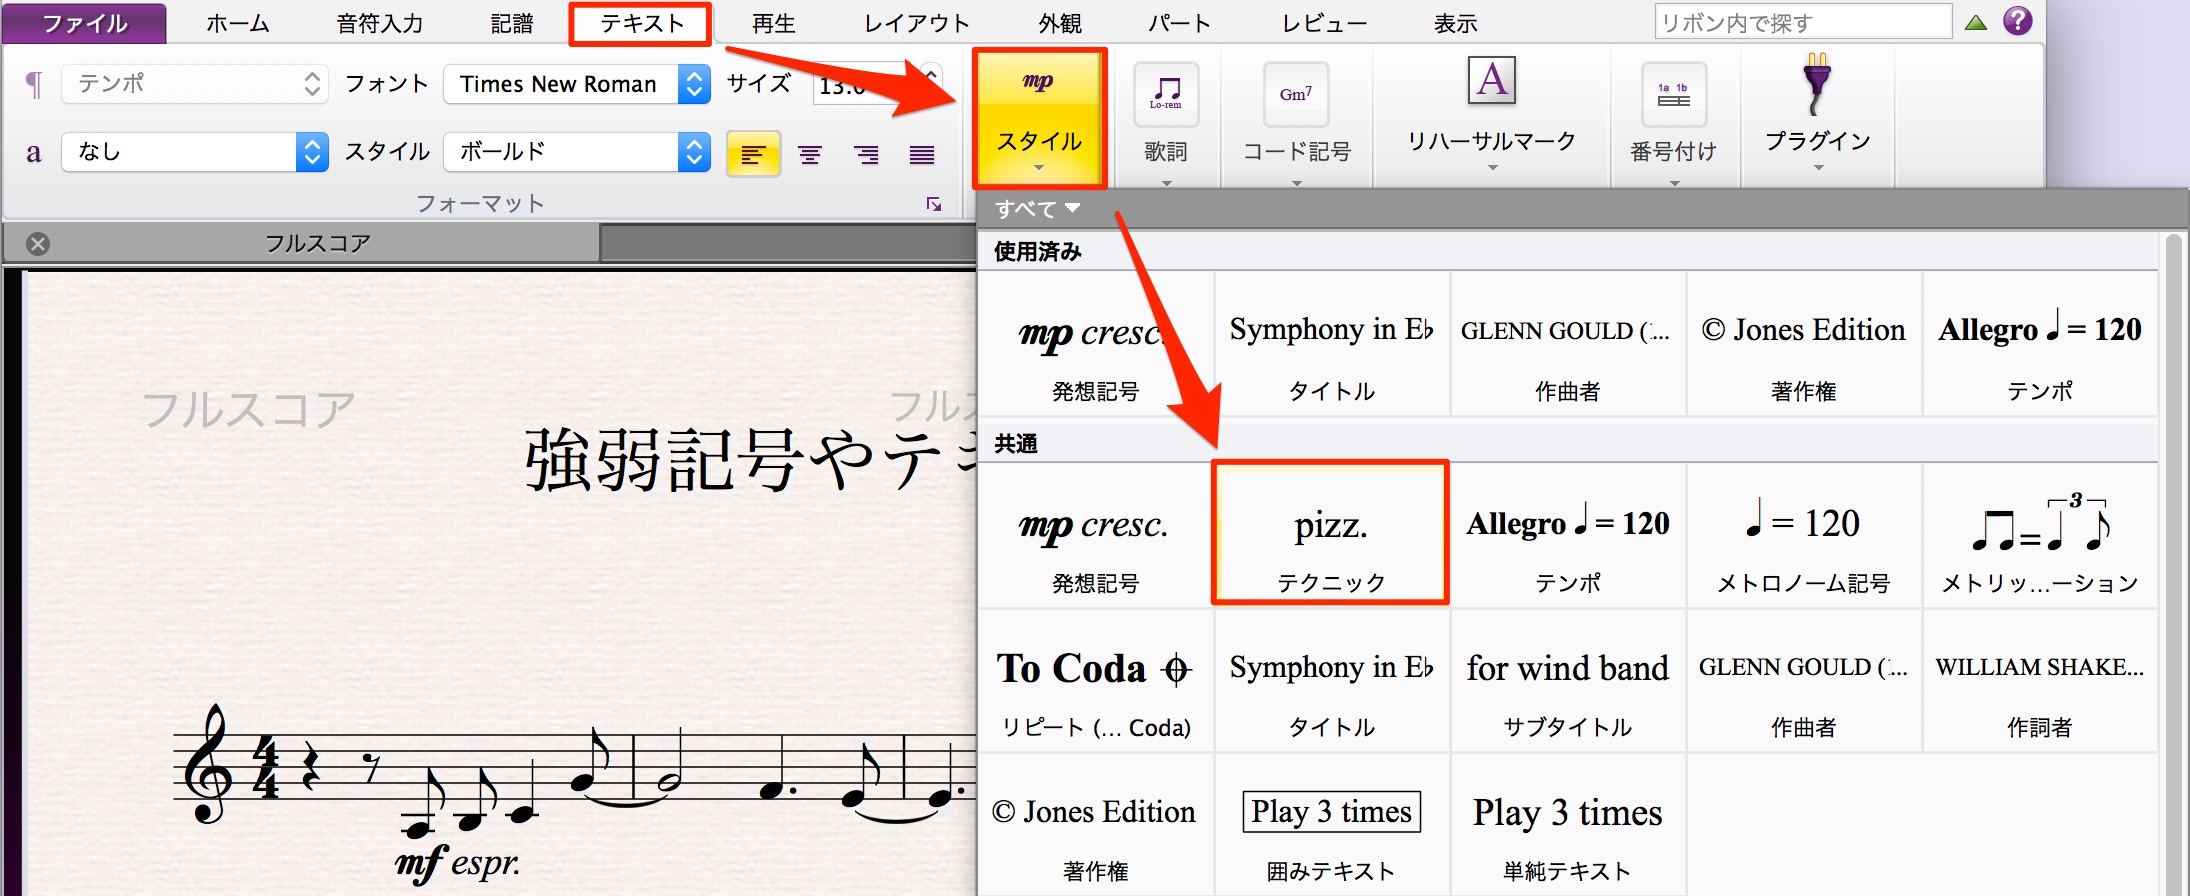Switch to the テキスト ribbon tab
Viewport: 2190px width, 896px height.
point(641,23)
